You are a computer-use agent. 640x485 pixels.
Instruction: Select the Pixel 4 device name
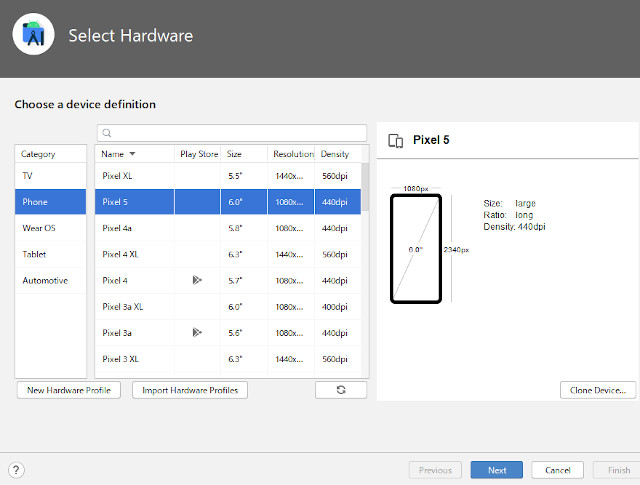click(x=115, y=280)
